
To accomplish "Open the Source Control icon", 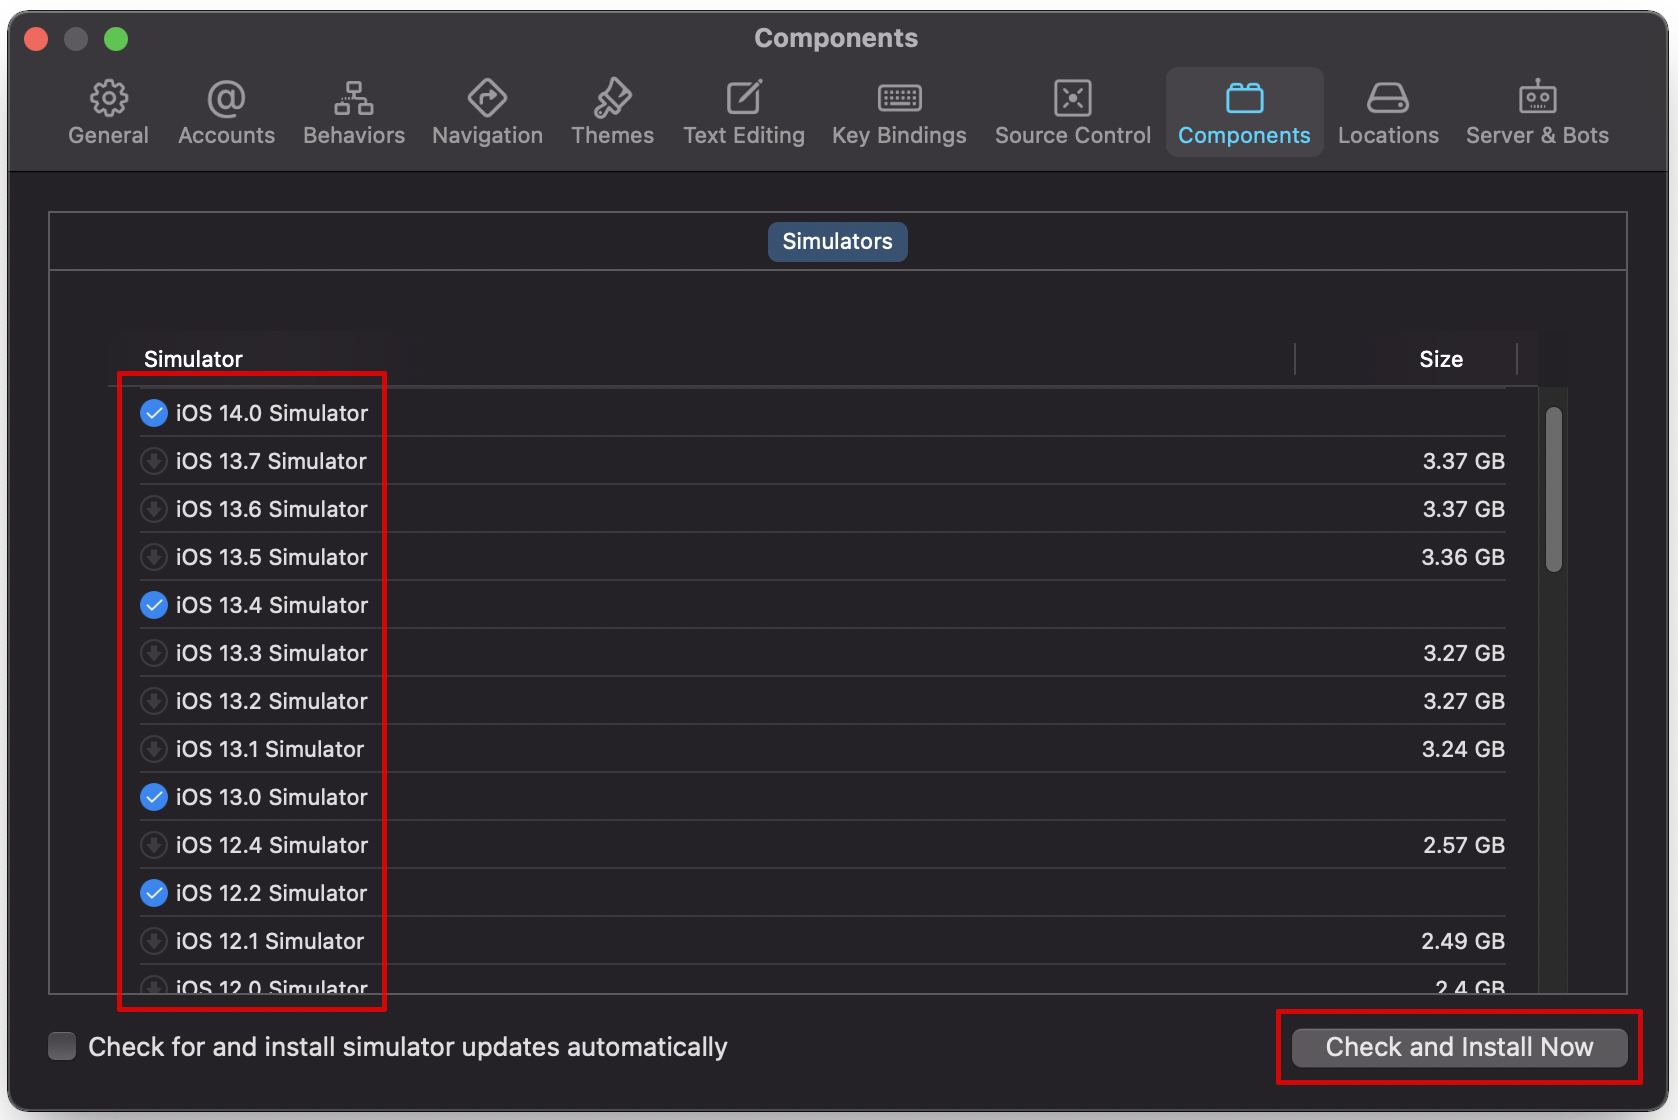I will point(1072,98).
